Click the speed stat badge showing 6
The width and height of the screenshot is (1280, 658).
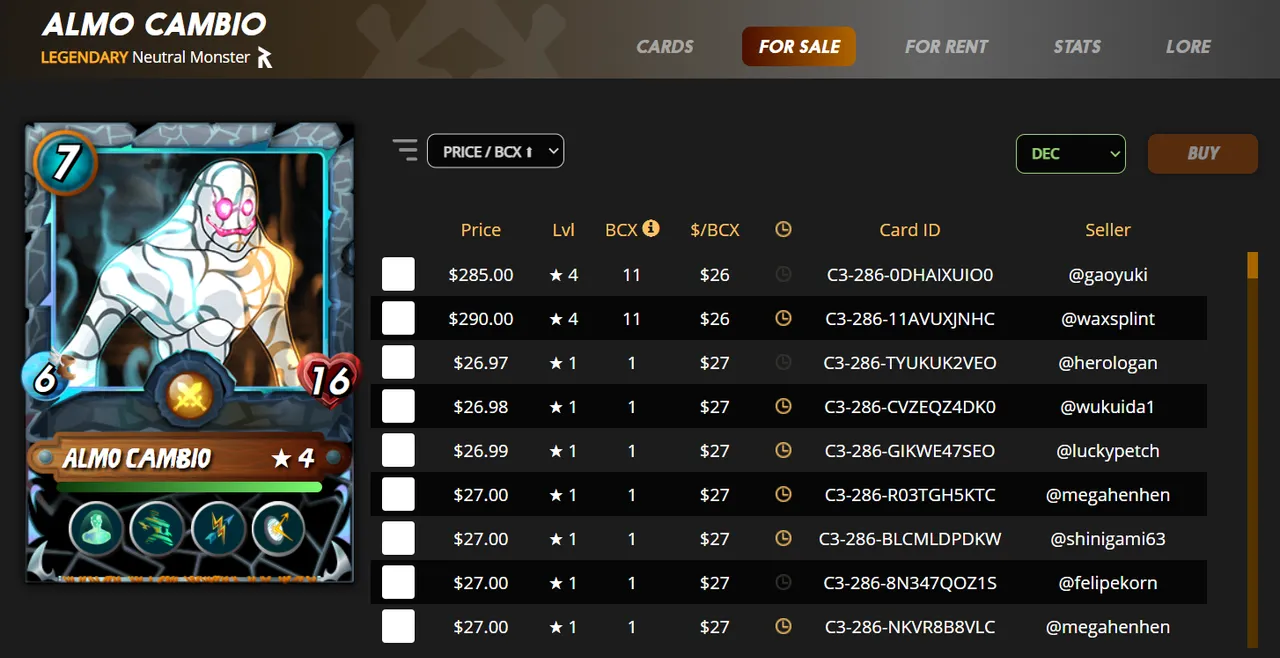(x=46, y=378)
